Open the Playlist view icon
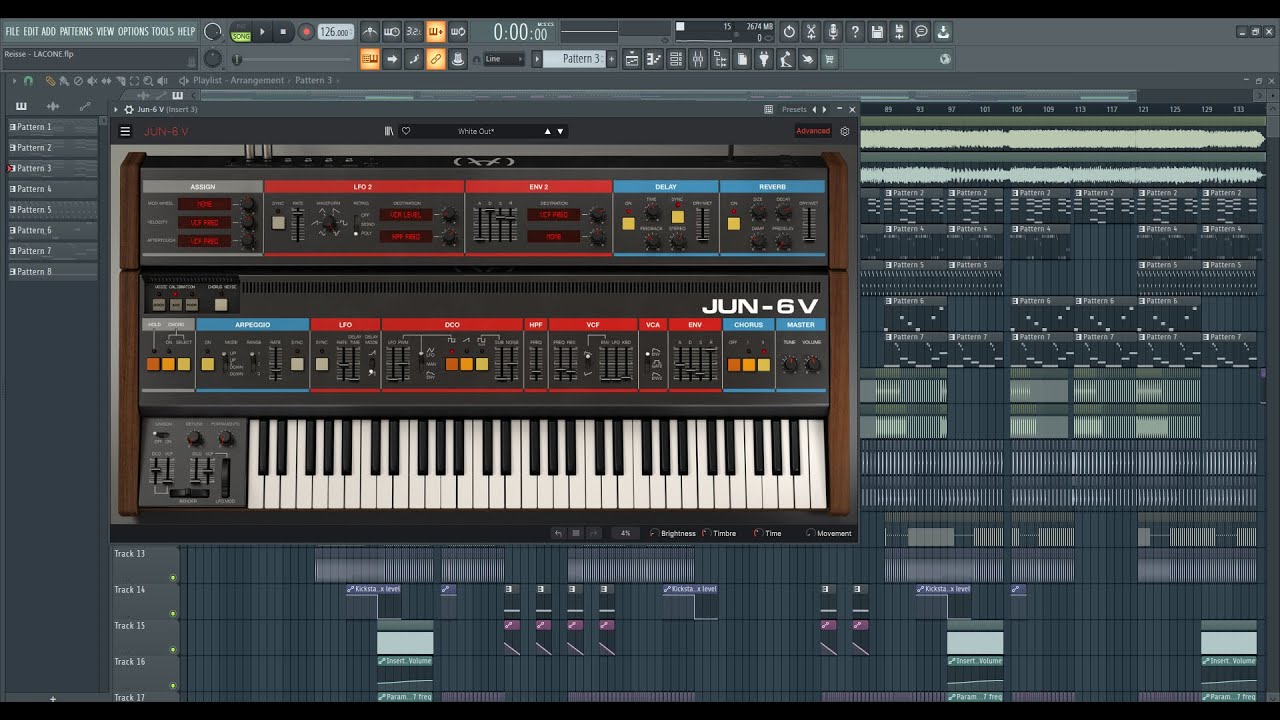This screenshot has height=720, width=1280. (x=632, y=59)
